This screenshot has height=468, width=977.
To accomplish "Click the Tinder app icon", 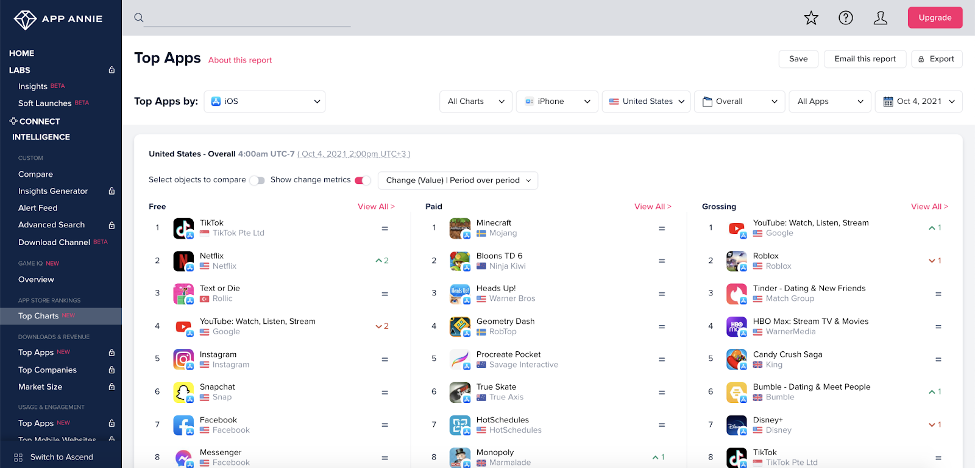I will point(736,294).
